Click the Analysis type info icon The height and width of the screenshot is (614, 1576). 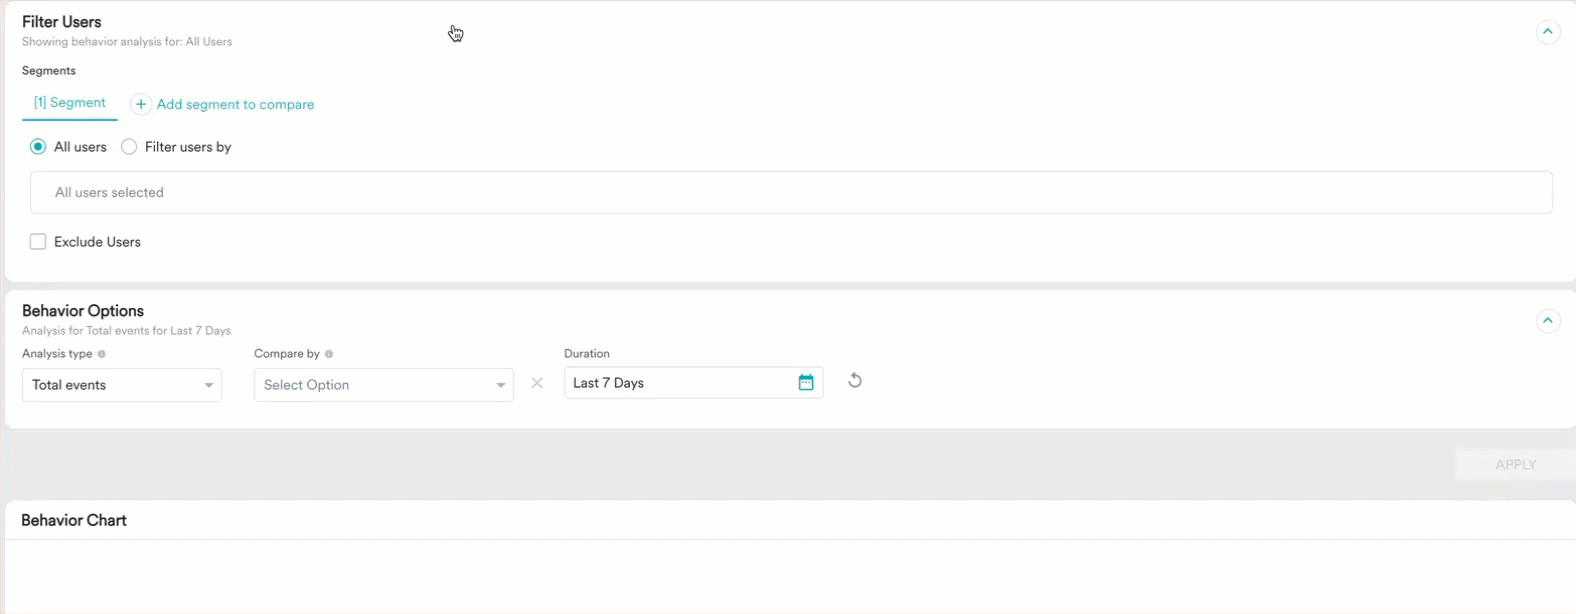click(102, 354)
